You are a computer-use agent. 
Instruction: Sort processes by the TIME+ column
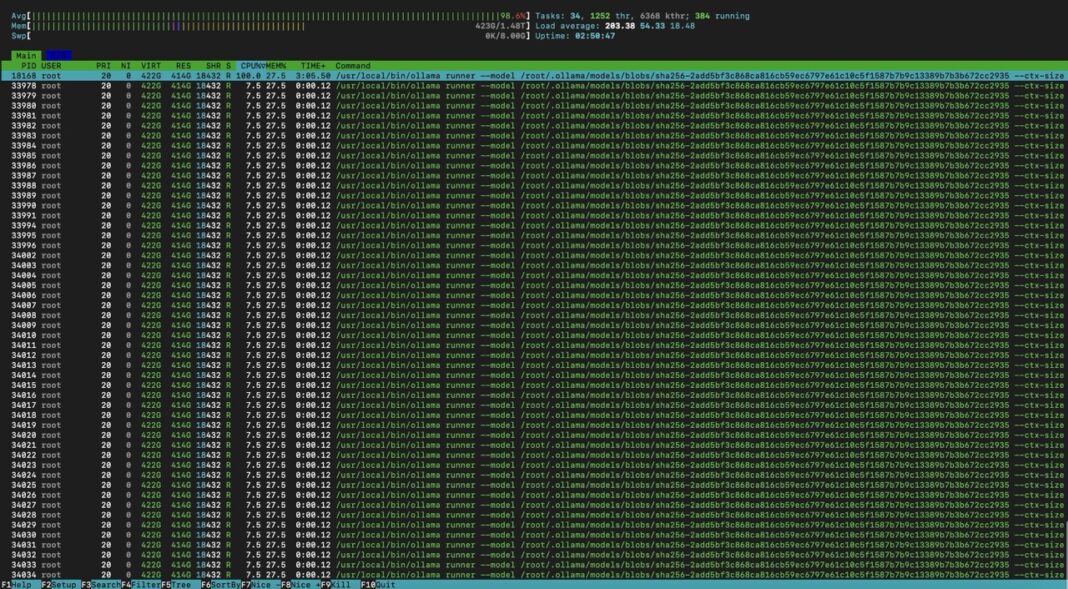click(315, 66)
